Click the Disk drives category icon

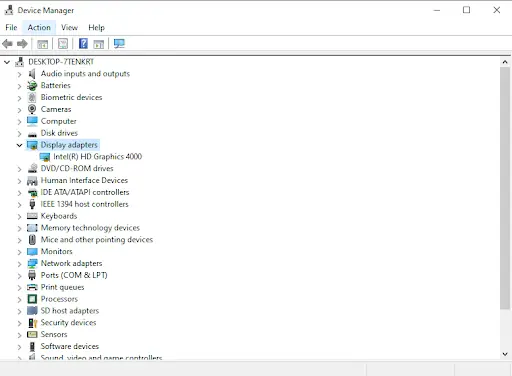pos(32,134)
